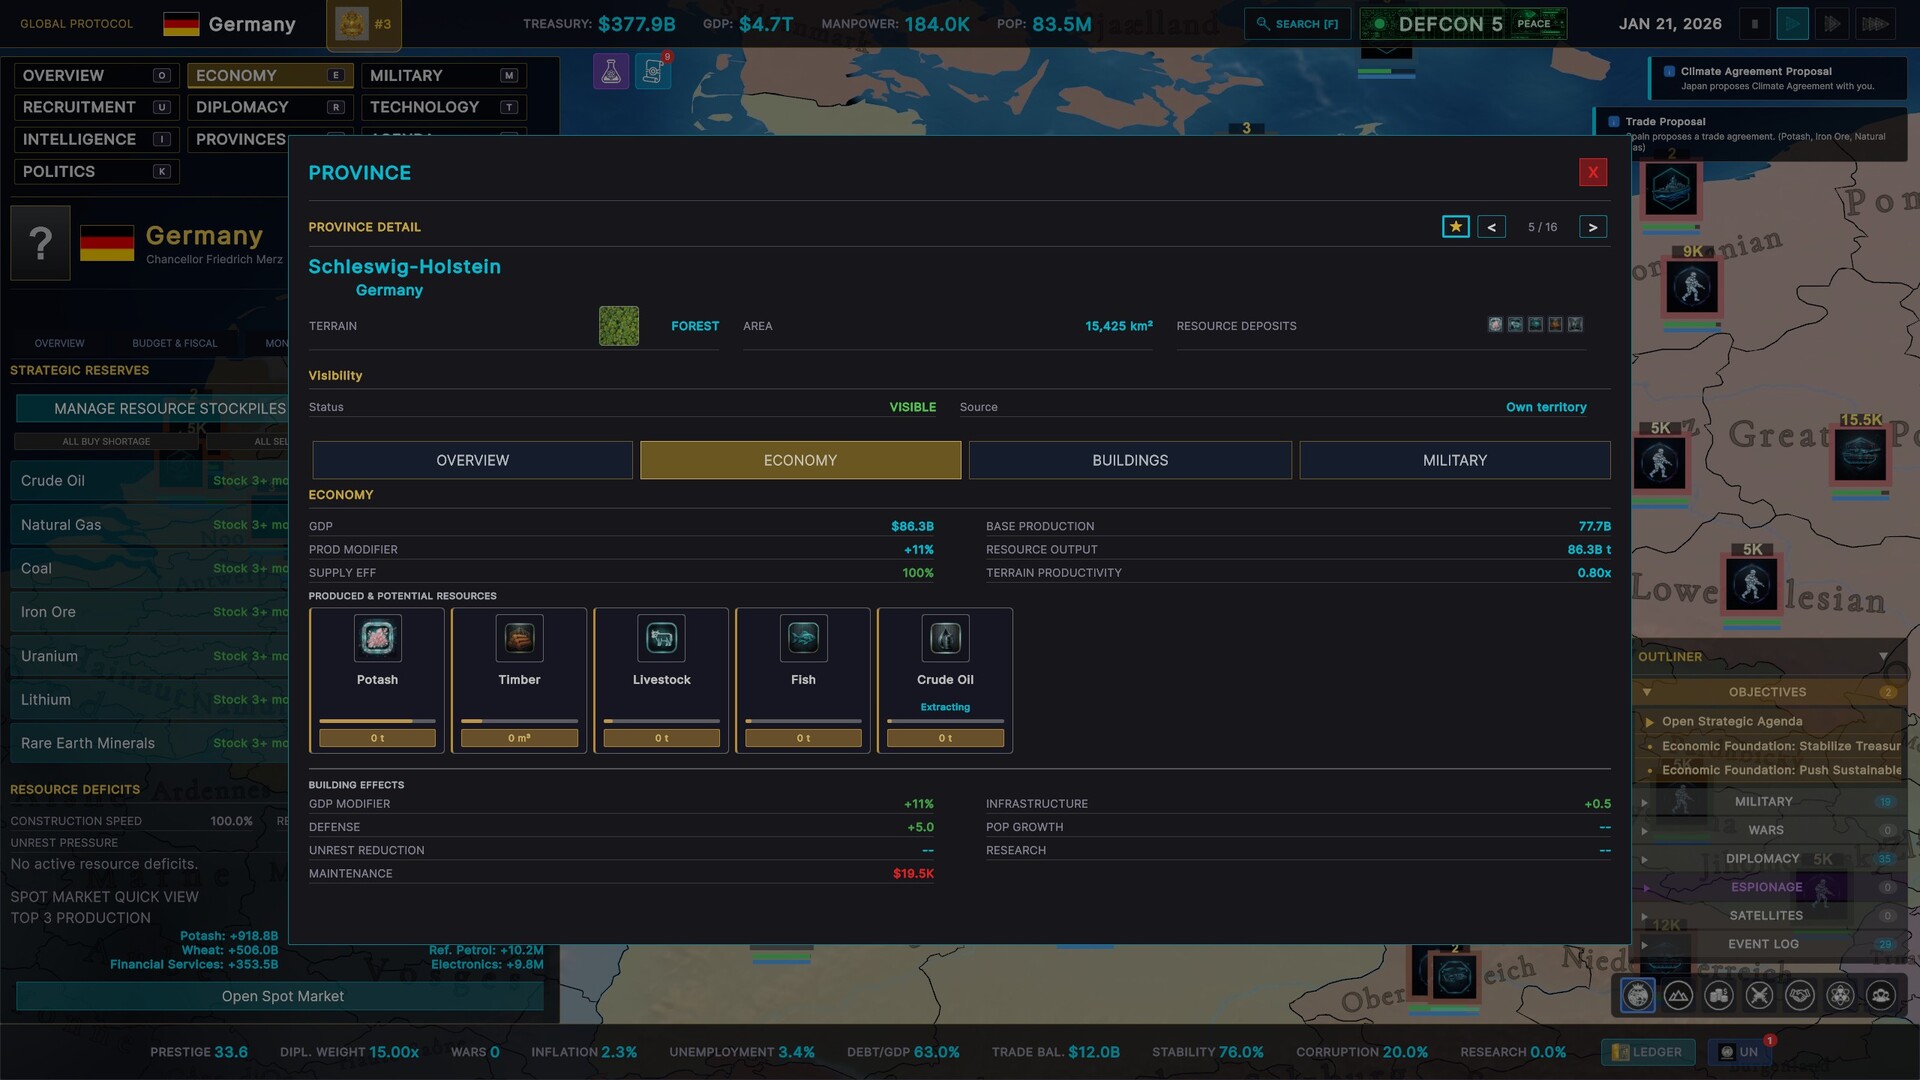Collapse the Outliner panel arrow
The height and width of the screenshot is (1080, 1920).
click(x=1883, y=657)
